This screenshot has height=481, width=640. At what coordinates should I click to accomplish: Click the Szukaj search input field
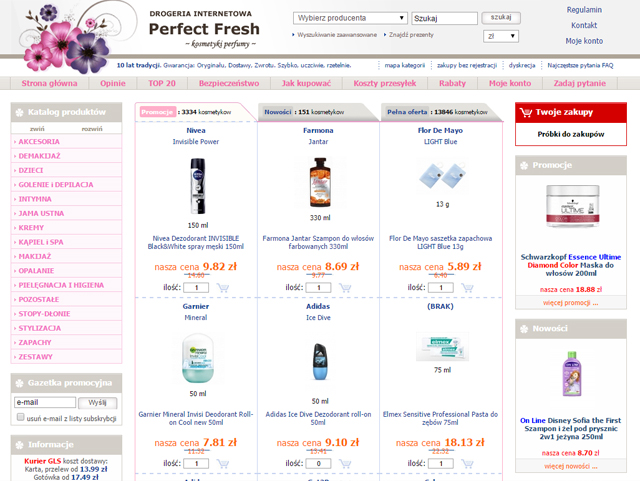[444, 18]
